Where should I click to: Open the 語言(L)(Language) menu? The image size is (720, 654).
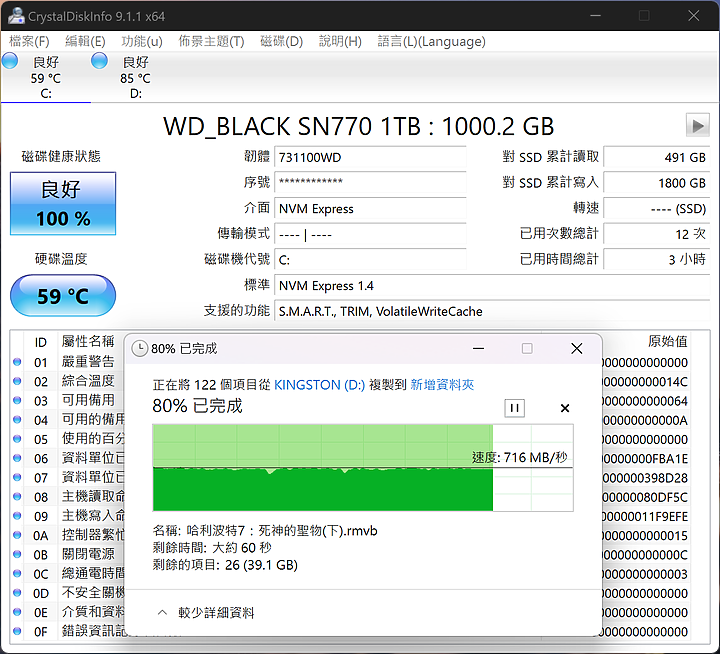[431, 41]
